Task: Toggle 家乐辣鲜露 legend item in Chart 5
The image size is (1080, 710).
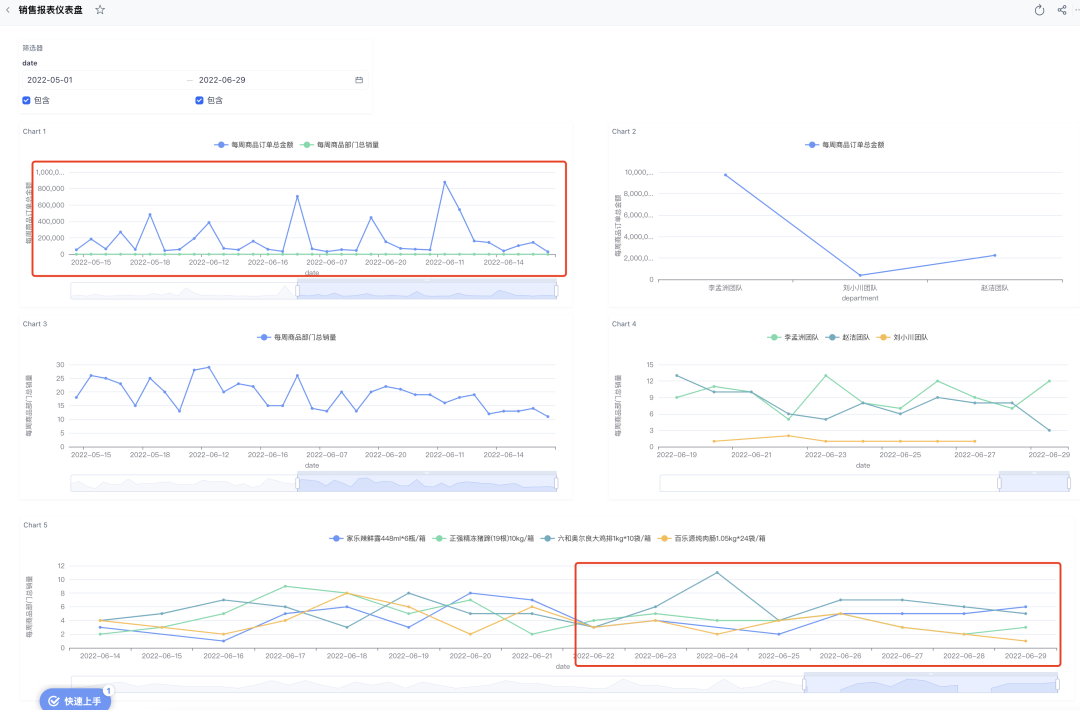Action: 377,539
